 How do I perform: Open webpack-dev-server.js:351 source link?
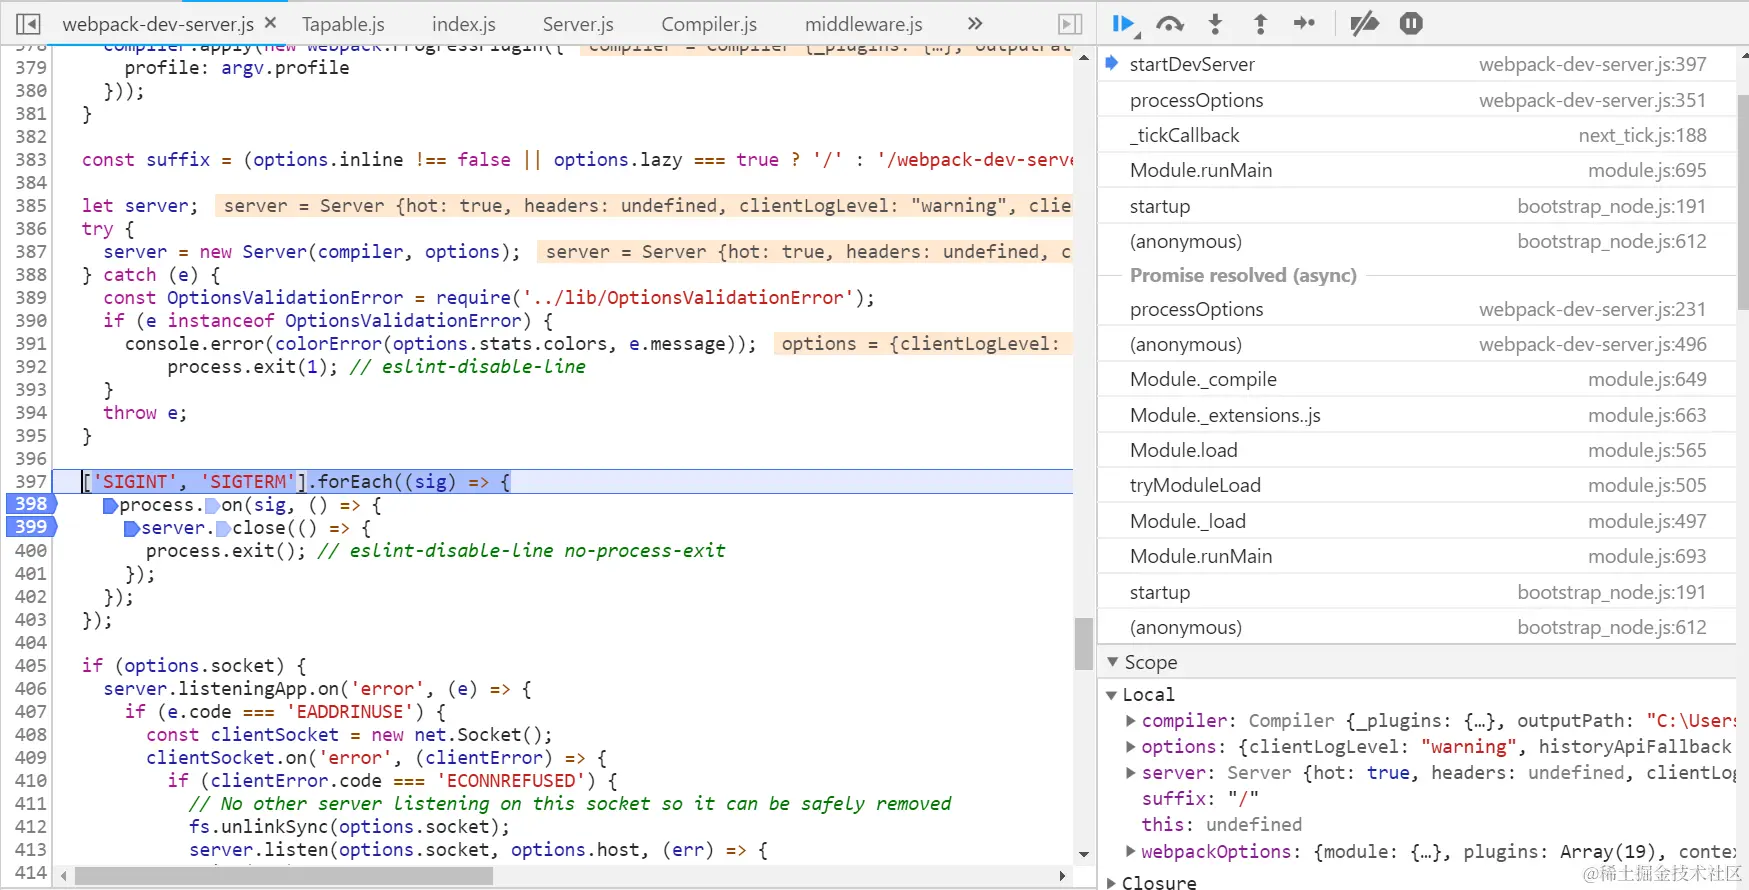pyautogui.click(x=1592, y=100)
